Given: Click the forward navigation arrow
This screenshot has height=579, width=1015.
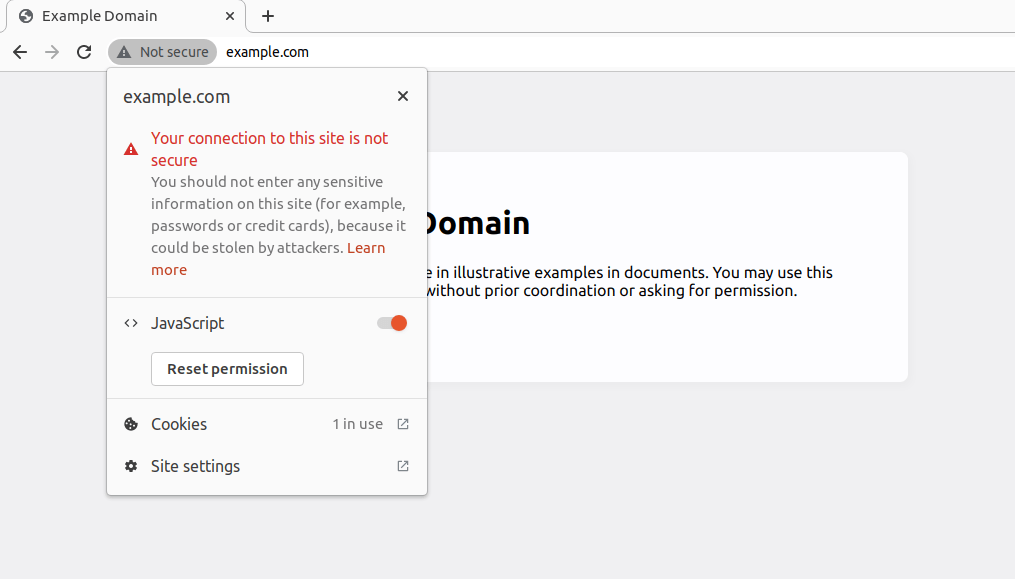Looking at the screenshot, I should [52, 52].
